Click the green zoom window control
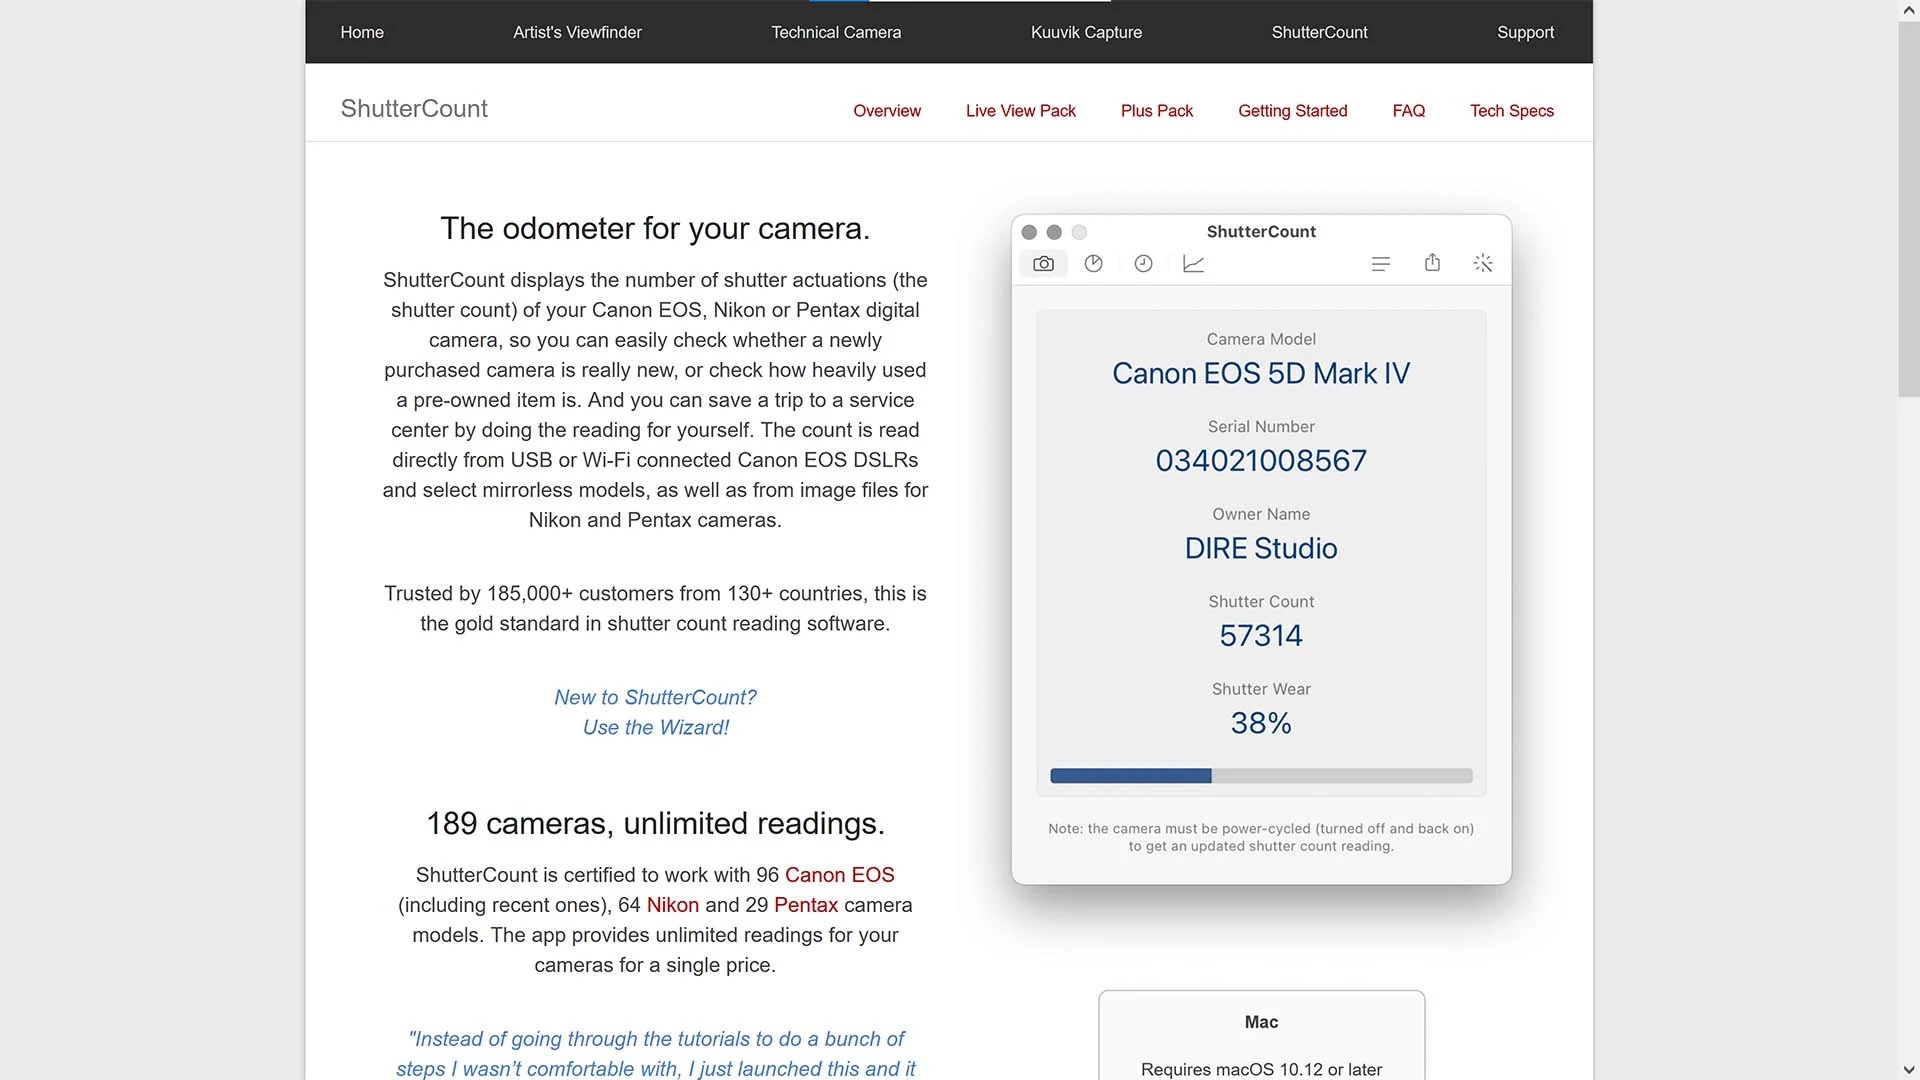 [x=1079, y=232]
